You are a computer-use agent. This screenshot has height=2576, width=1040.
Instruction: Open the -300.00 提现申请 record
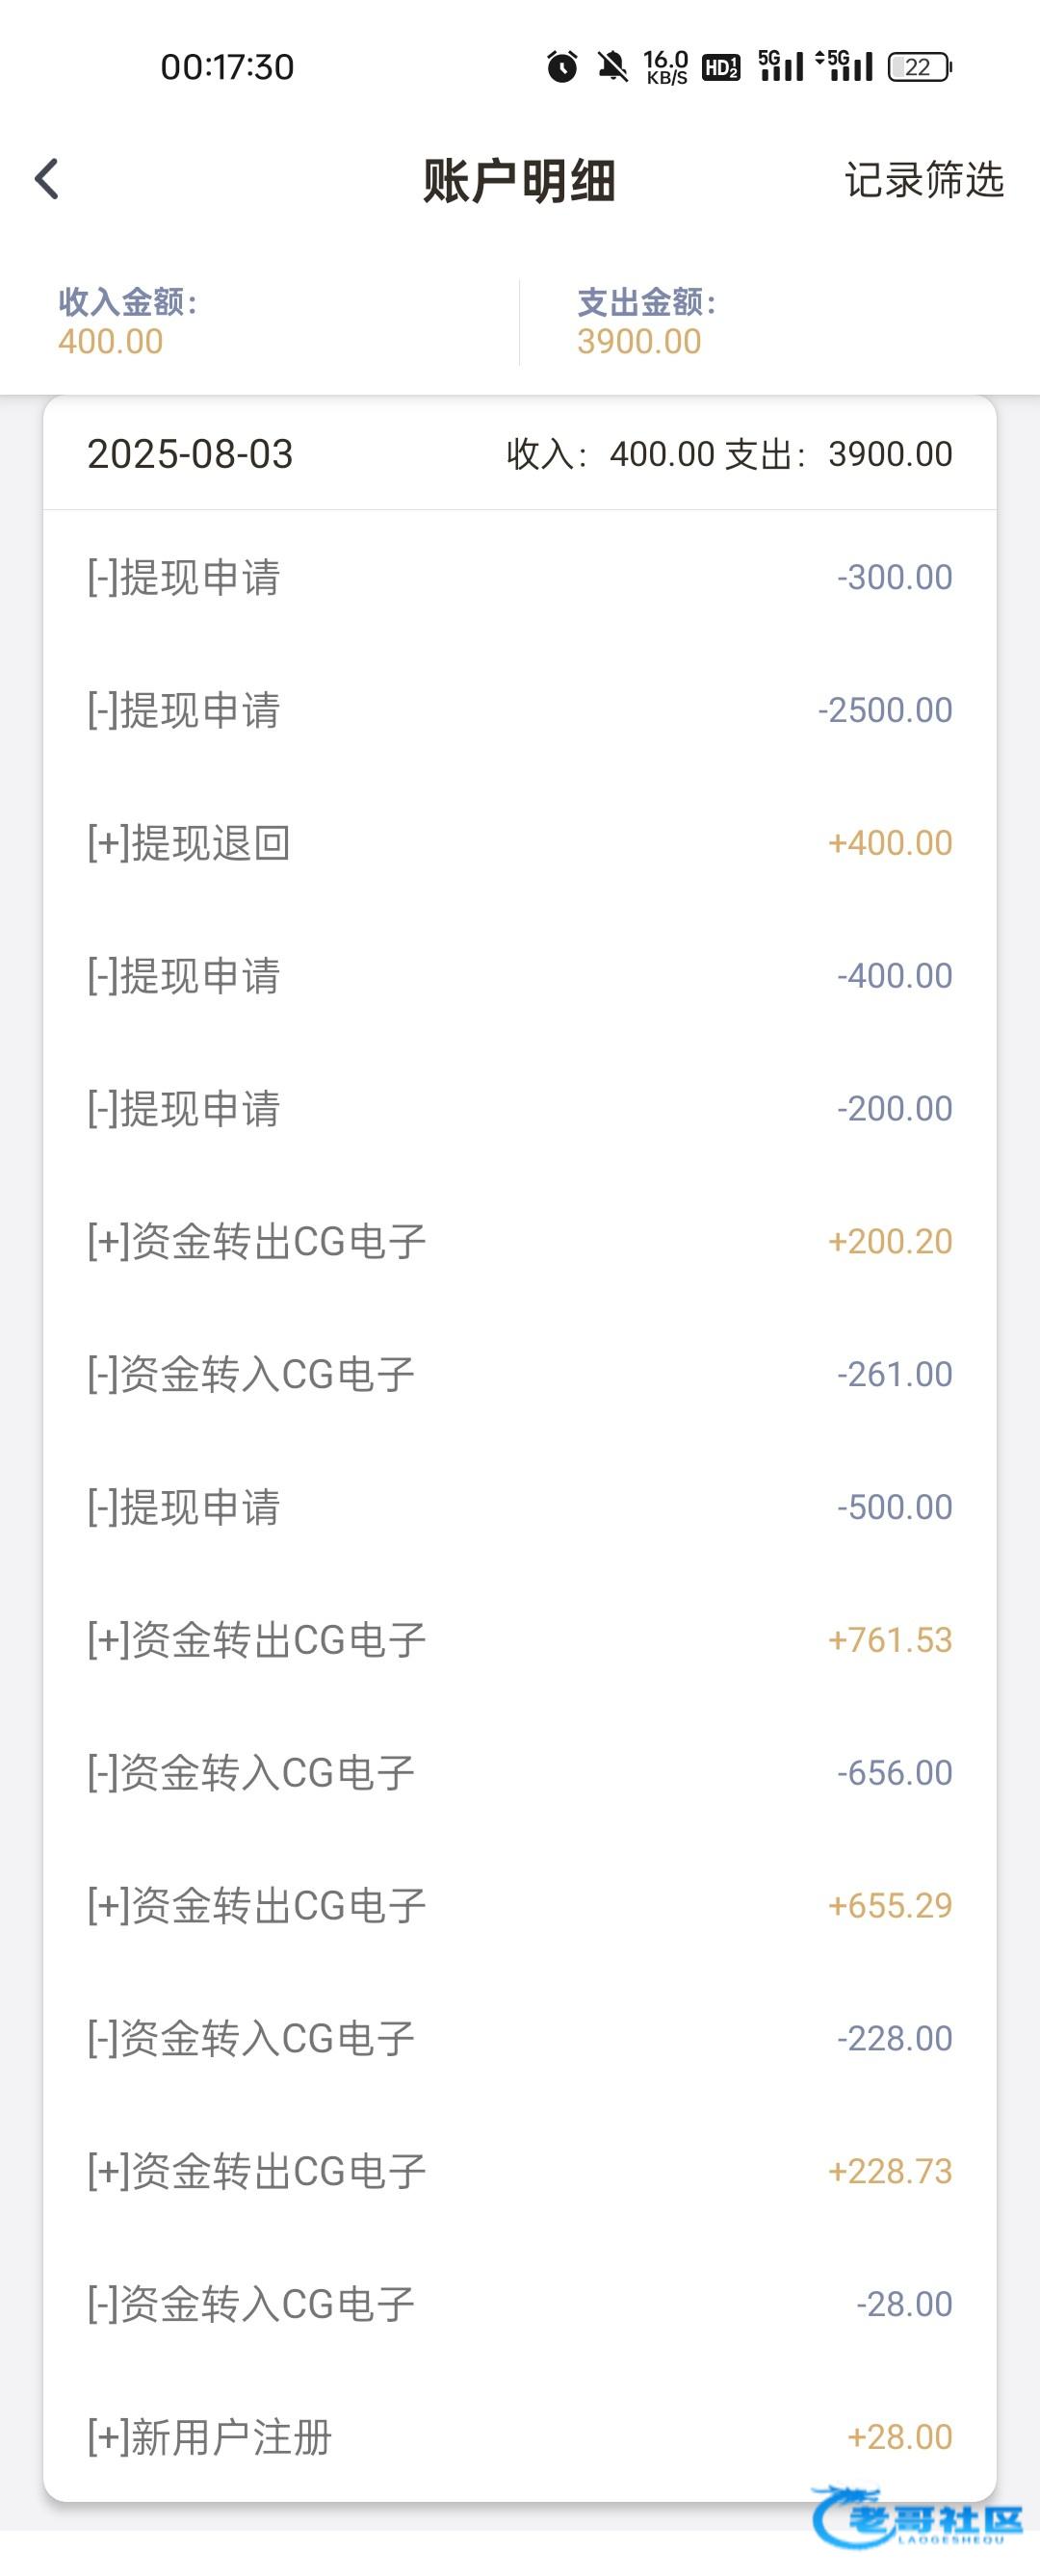coord(519,578)
